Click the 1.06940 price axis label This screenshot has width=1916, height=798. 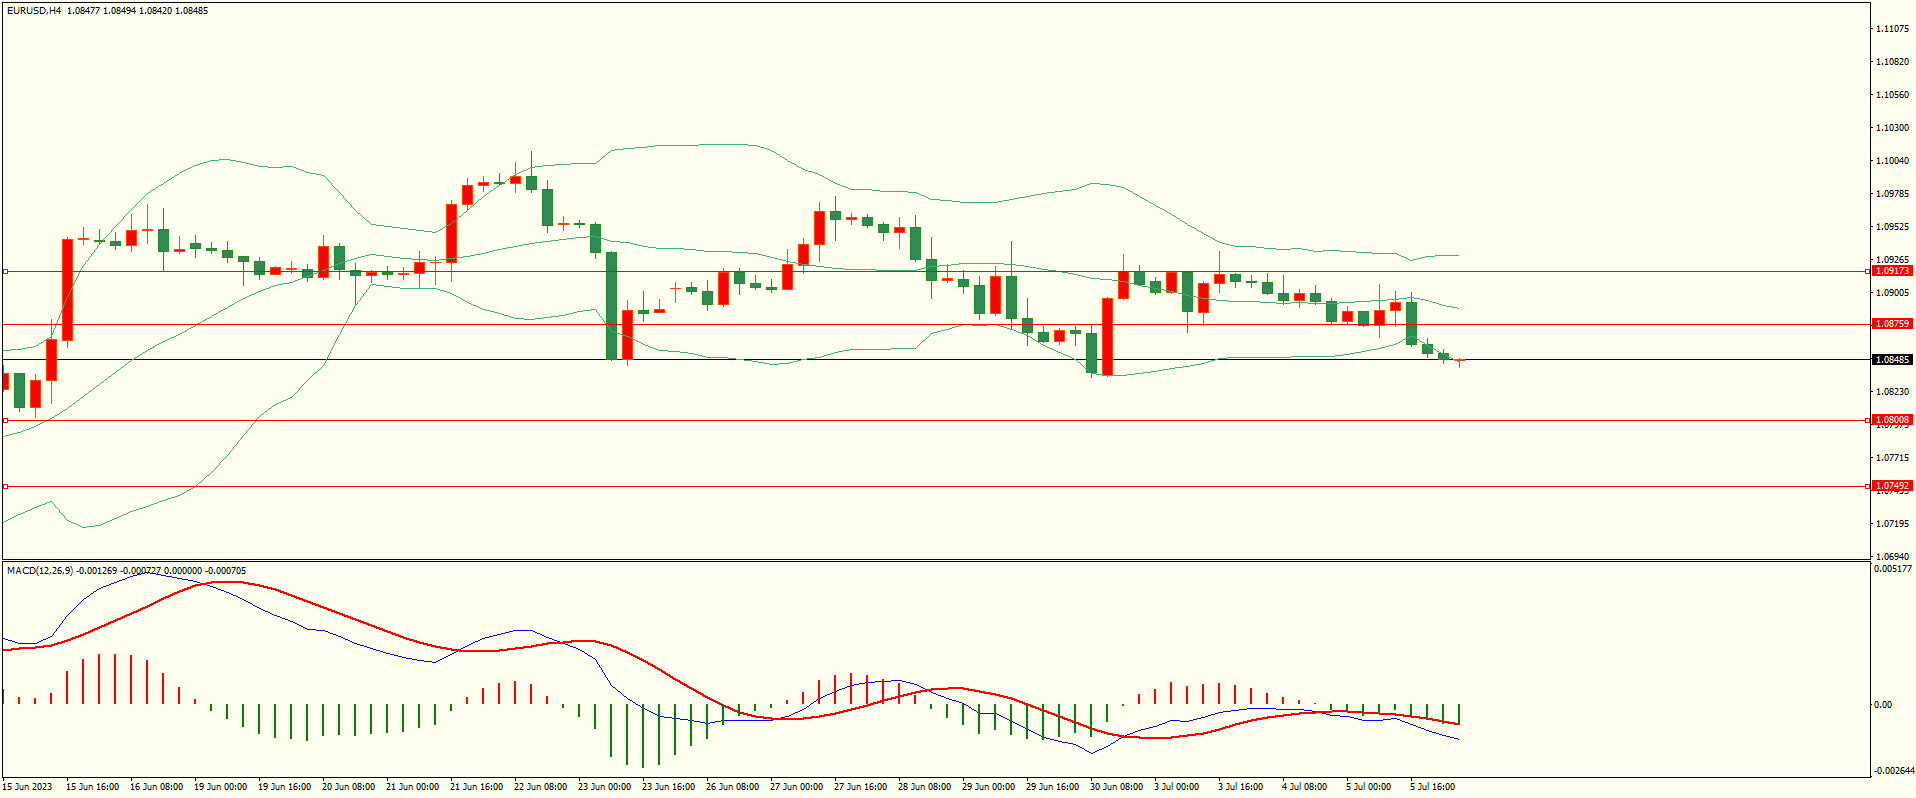1892,557
